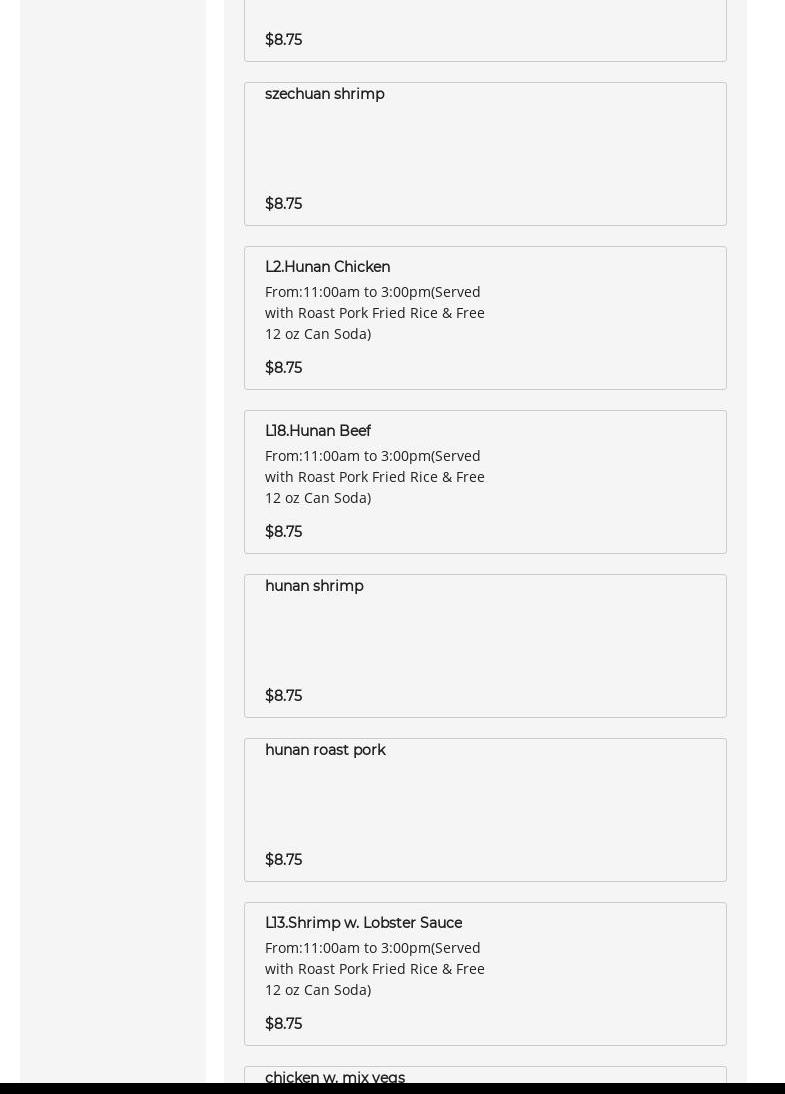Click the L18.Hunan Beef item title
This screenshot has height=1094, width=785.
tap(317, 431)
